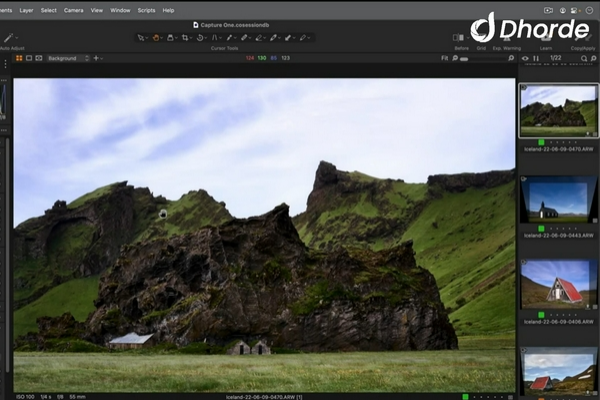Toggle the Grid overlay
Viewport: 600px width, 400px height.
481,38
